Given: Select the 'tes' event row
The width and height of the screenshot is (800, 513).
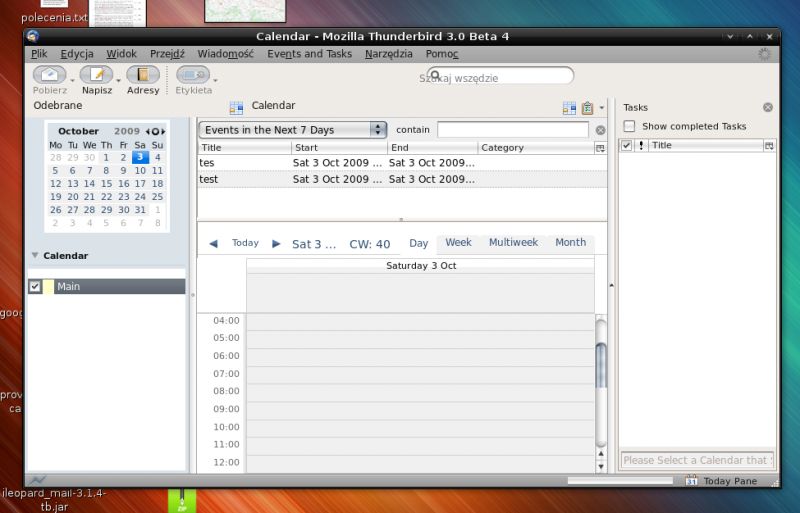Looking at the screenshot, I should (402, 163).
